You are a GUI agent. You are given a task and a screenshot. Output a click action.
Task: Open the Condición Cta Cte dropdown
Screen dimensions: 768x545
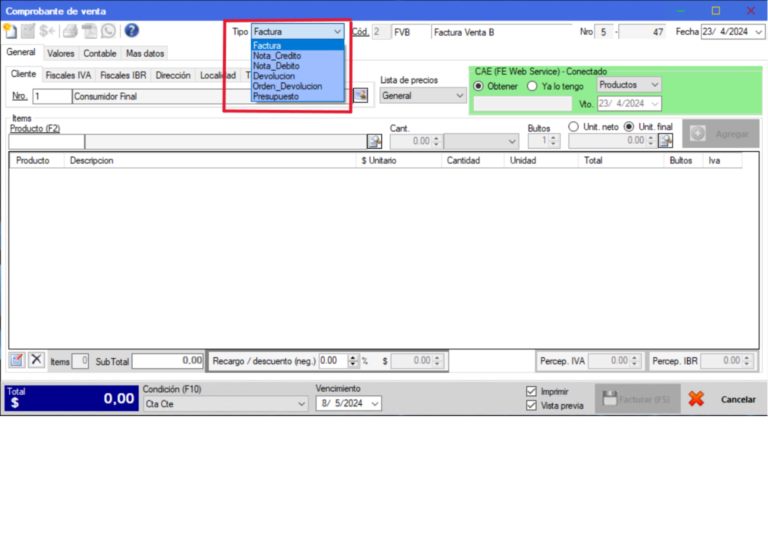pyautogui.click(x=302, y=404)
